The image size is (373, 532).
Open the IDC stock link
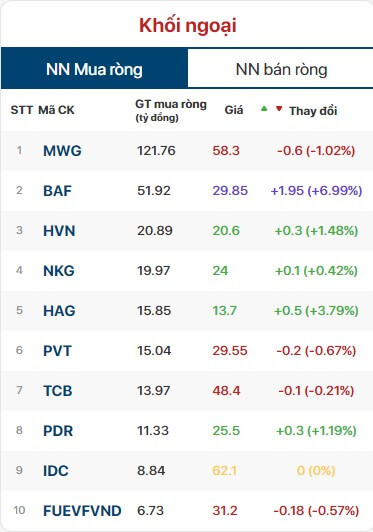(56, 471)
